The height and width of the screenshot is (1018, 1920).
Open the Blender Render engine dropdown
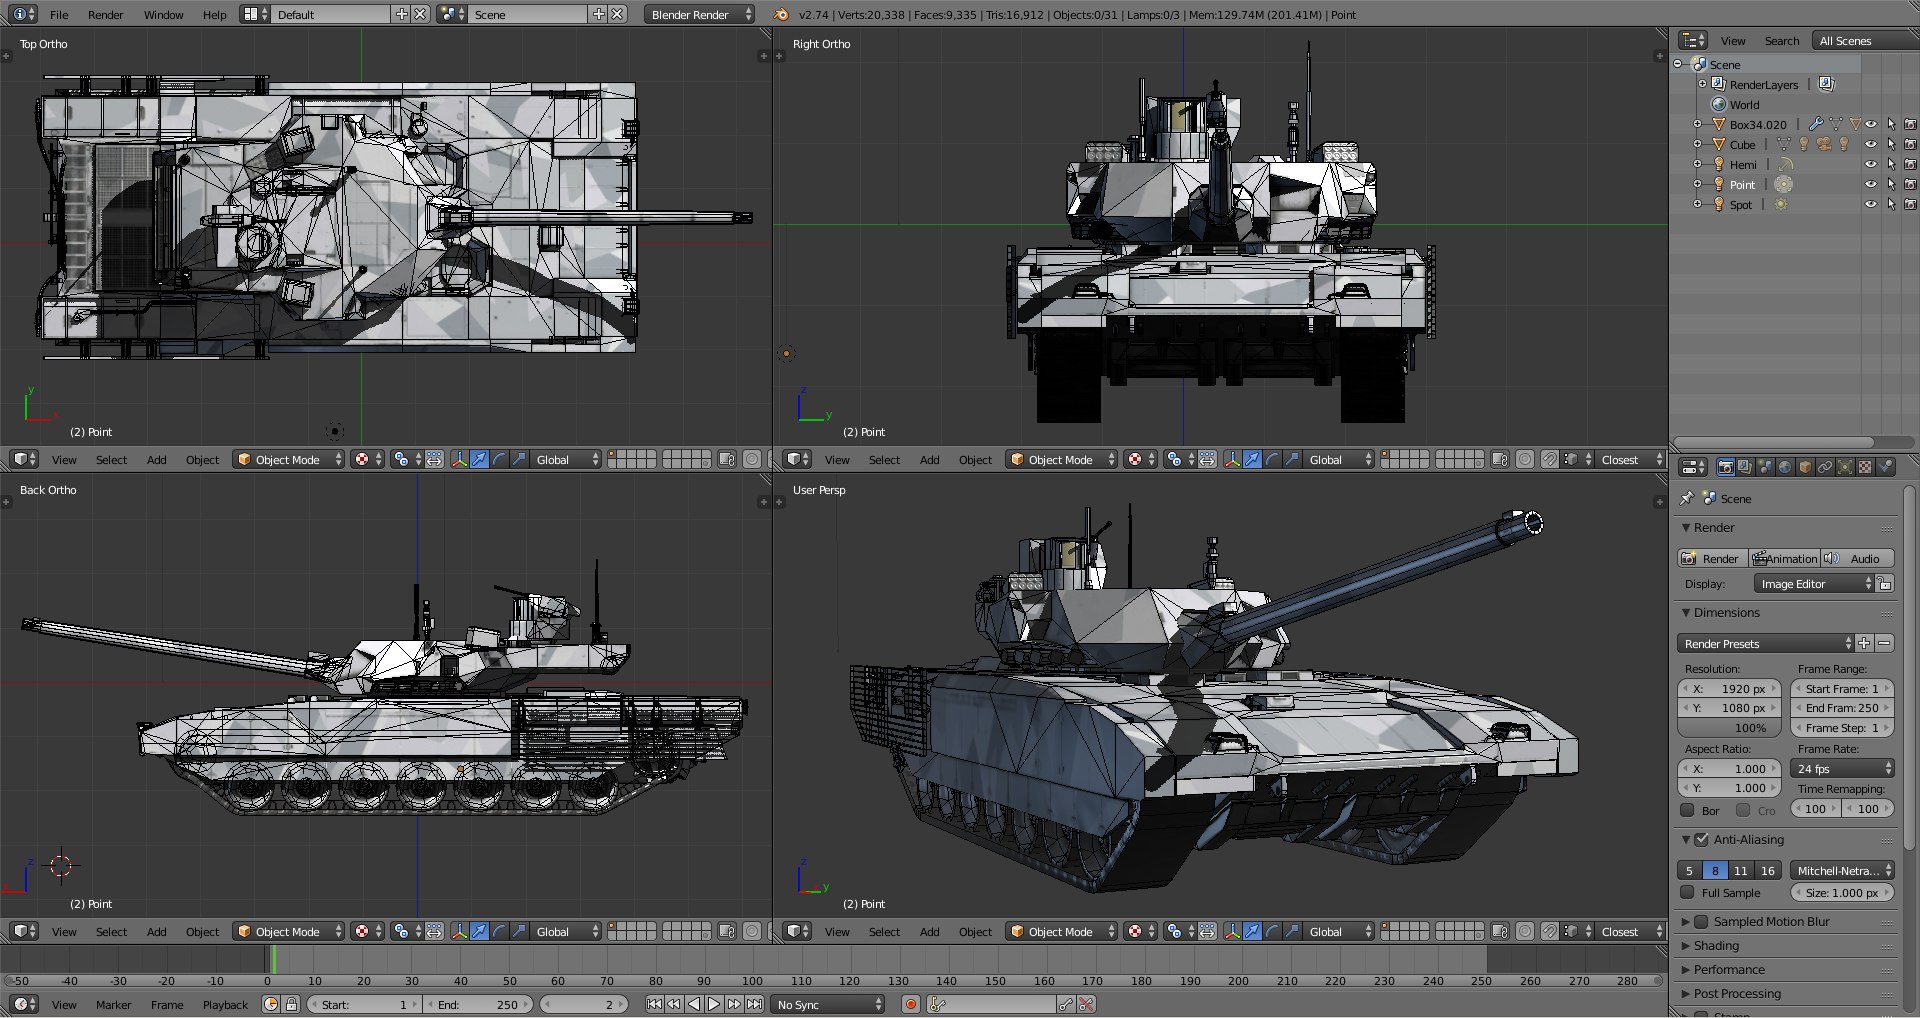(699, 14)
